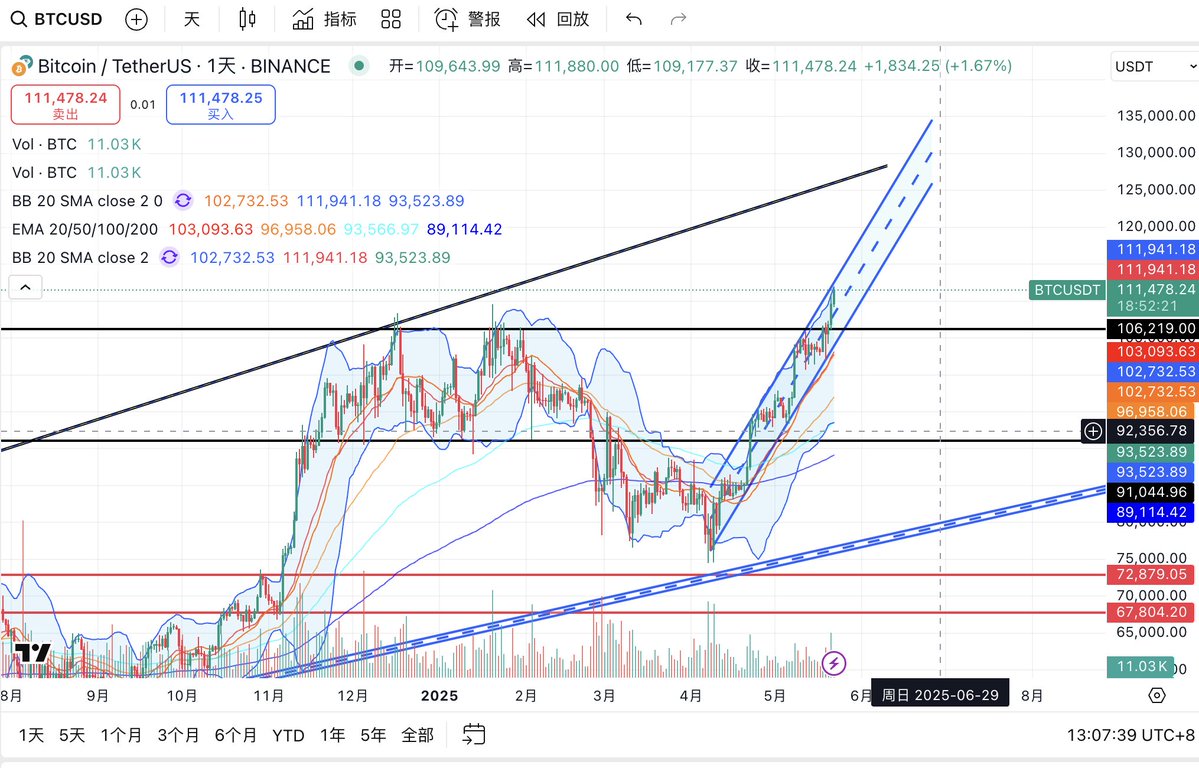Select the 1年 time range
1199x768 pixels.
333,735
